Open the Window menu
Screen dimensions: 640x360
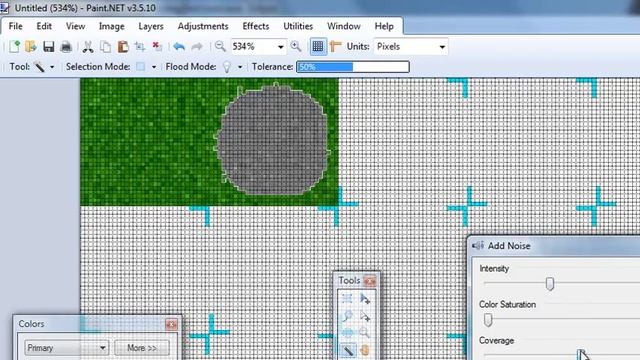point(344,26)
